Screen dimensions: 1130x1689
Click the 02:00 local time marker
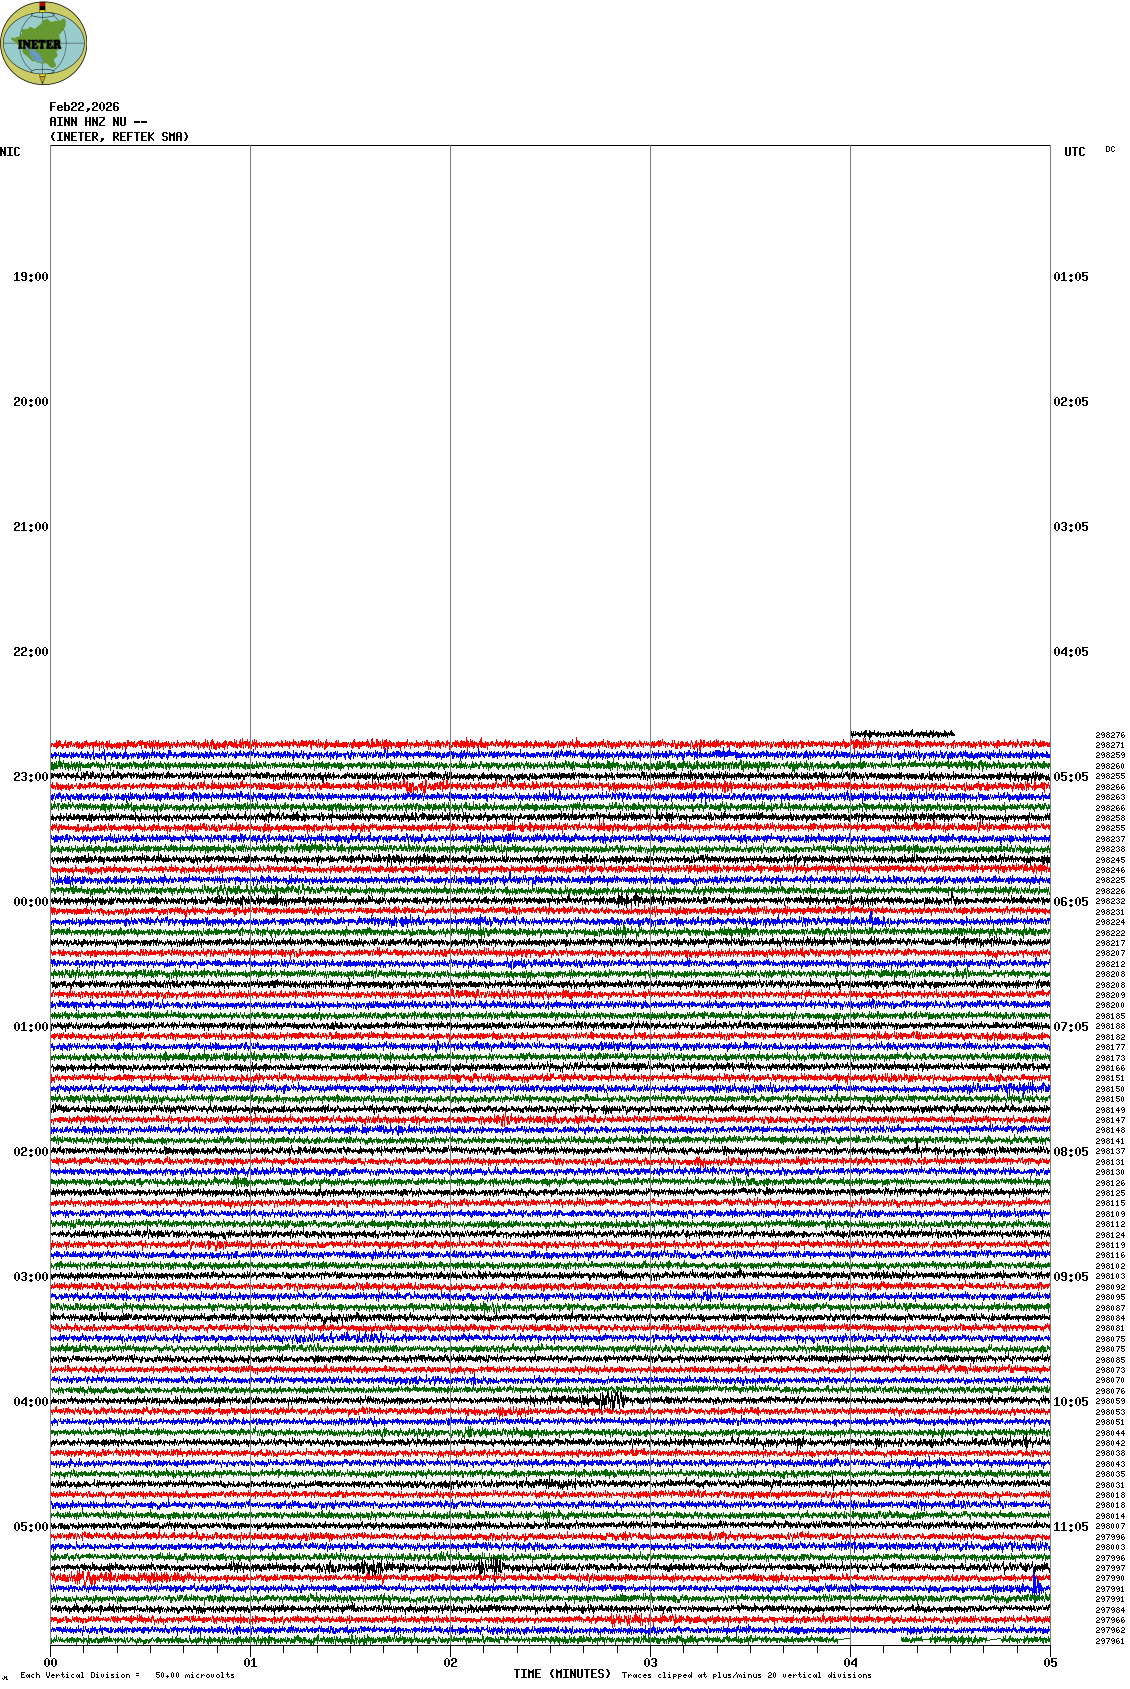[x=30, y=1152]
